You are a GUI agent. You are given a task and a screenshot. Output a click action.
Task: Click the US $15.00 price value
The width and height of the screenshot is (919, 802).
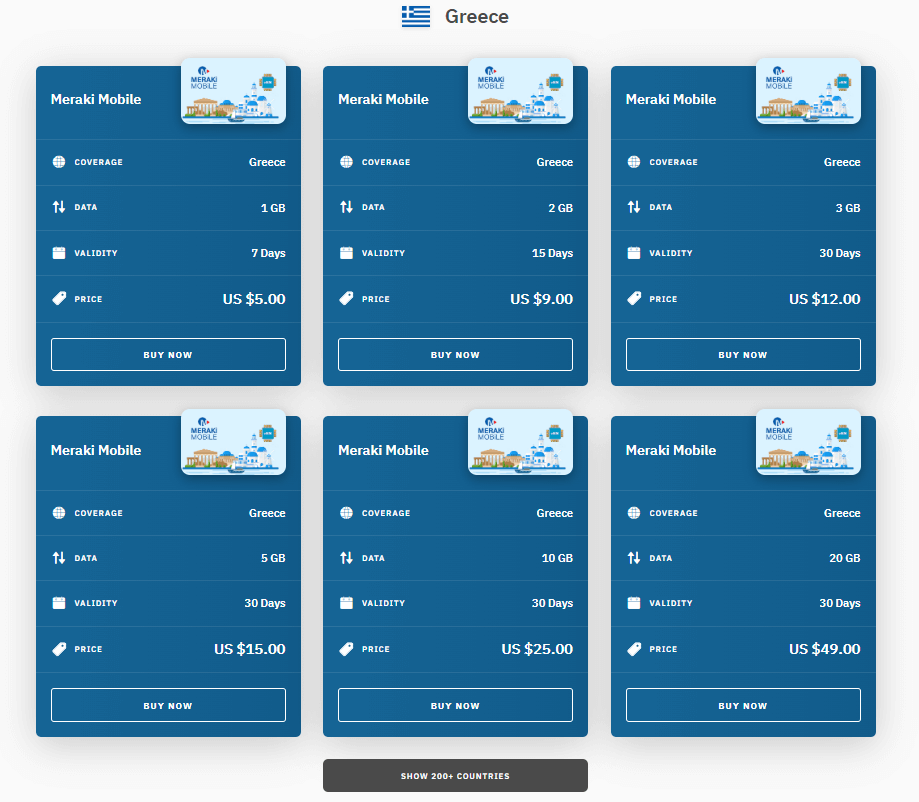click(250, 649)
